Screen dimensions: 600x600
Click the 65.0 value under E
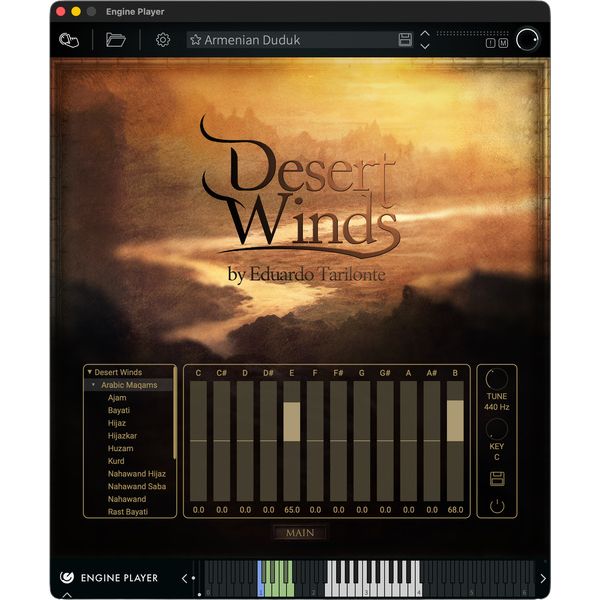pos(292,510)
